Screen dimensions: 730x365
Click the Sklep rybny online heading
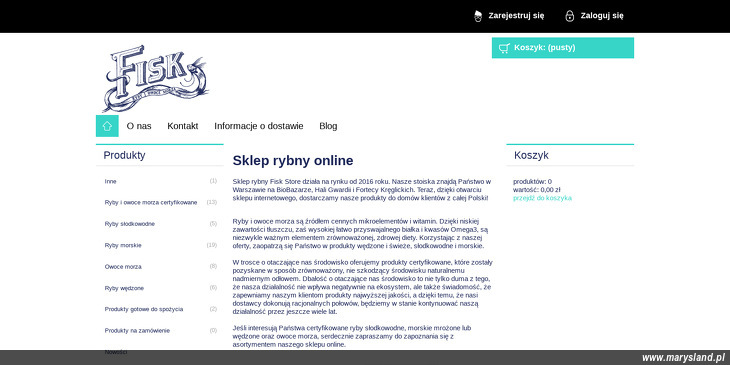pyautogui.click(x=293, y=161)
